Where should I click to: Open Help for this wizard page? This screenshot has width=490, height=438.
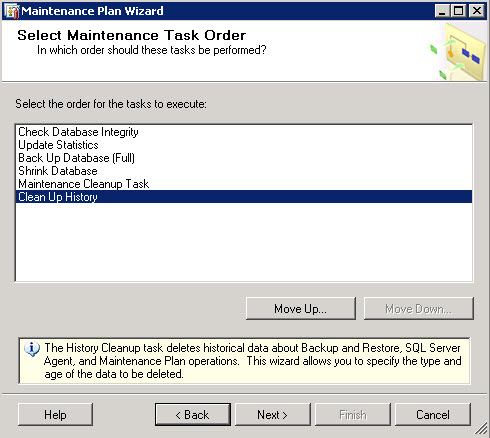pyautogui.click(x=55, y=415)
